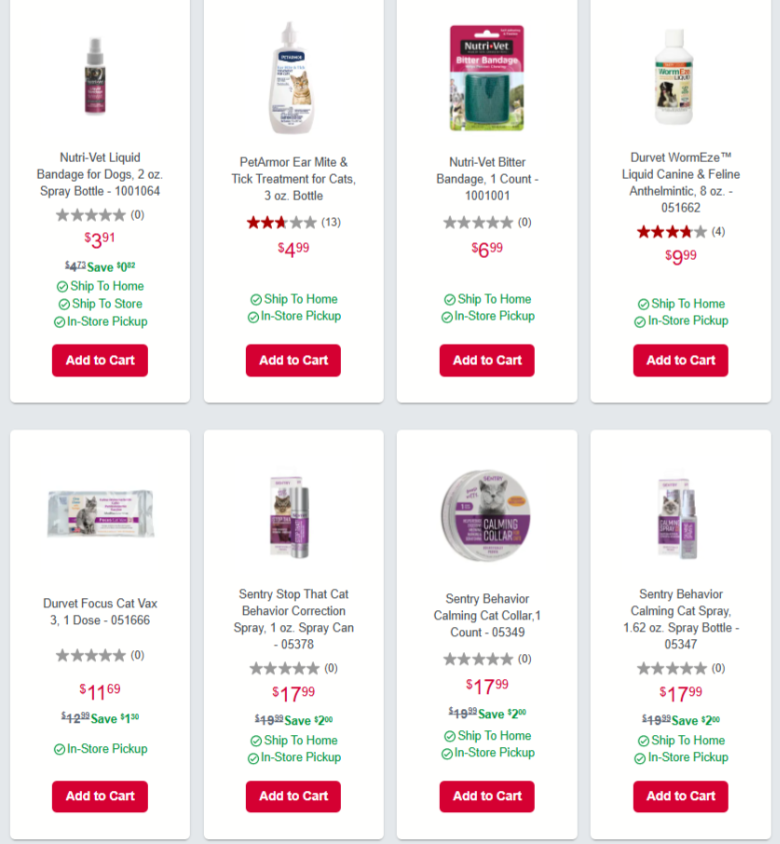780x844 pixels.
Task: Click the Sentry Stop That Cat spray image
Action: point(290,517)
